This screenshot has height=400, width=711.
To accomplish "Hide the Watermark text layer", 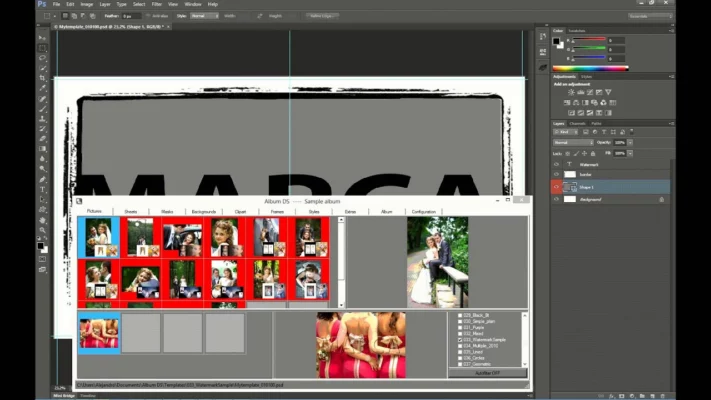I will (x=557, y=164).
